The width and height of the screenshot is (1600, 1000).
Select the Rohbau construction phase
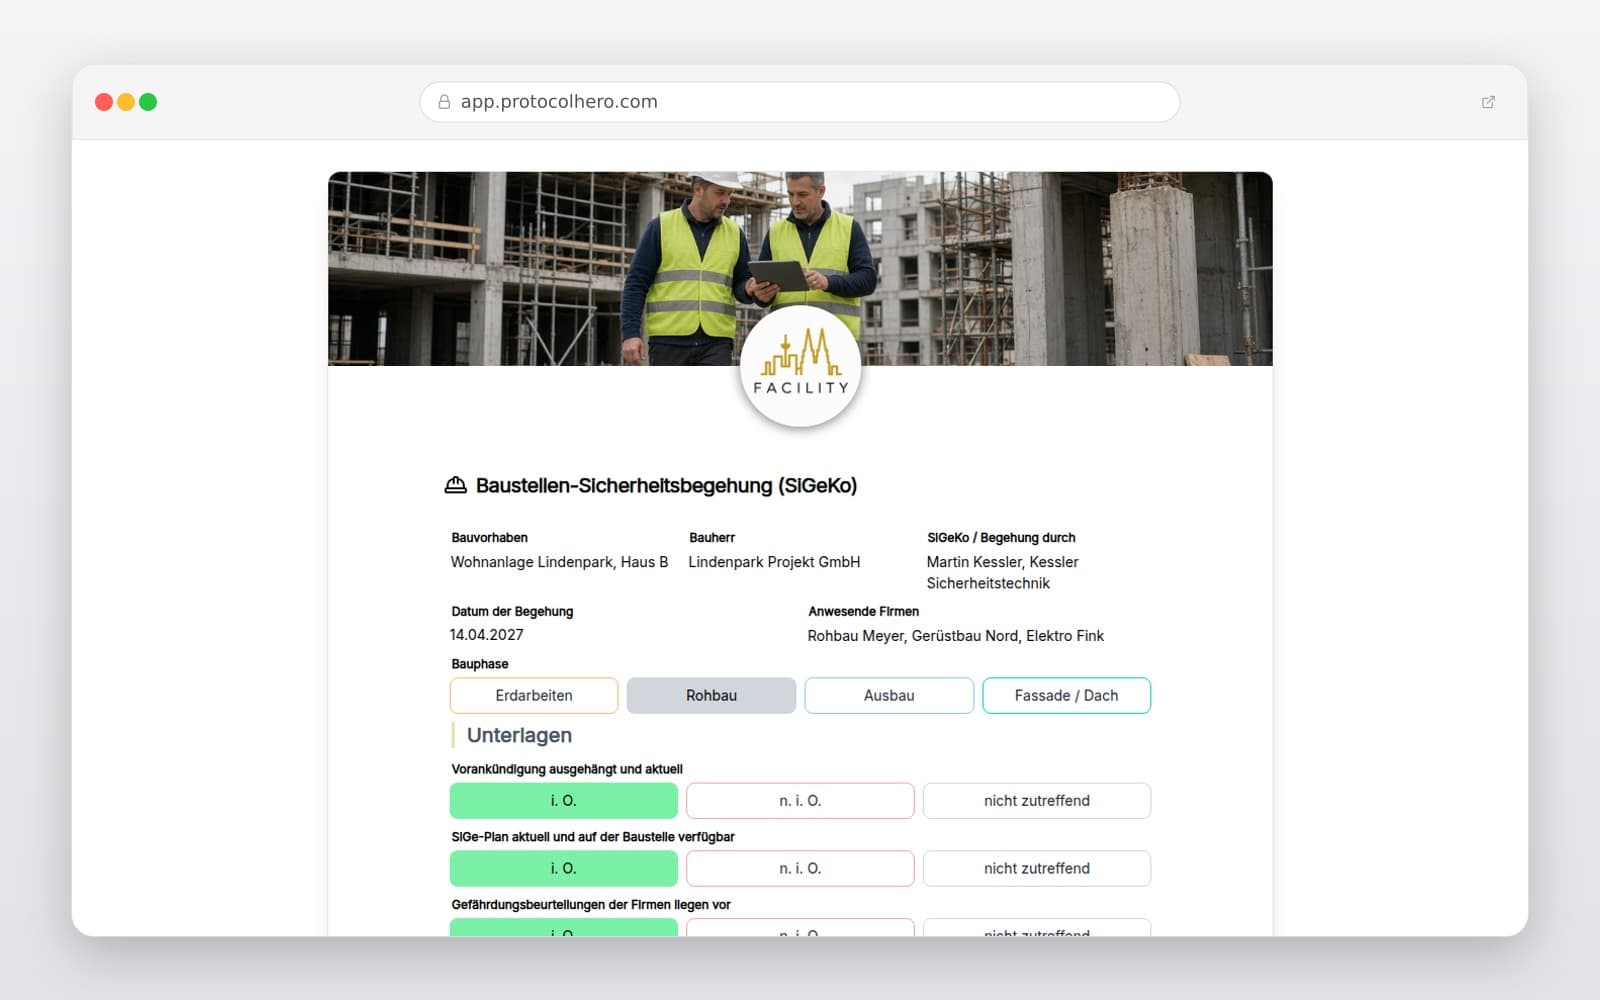[x=711, y=695]
